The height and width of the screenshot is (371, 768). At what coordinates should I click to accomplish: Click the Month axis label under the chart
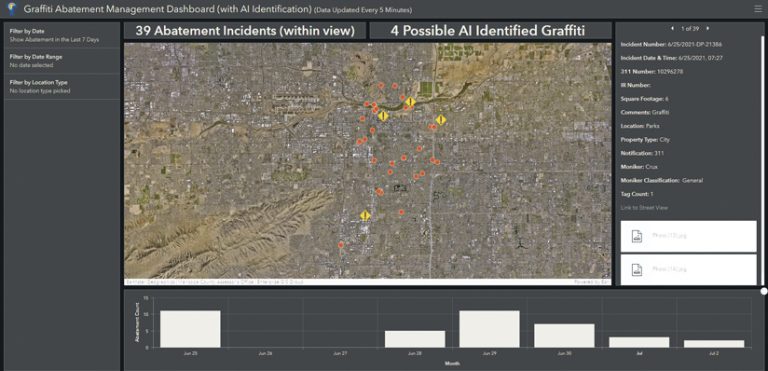[x=453, y=363]
